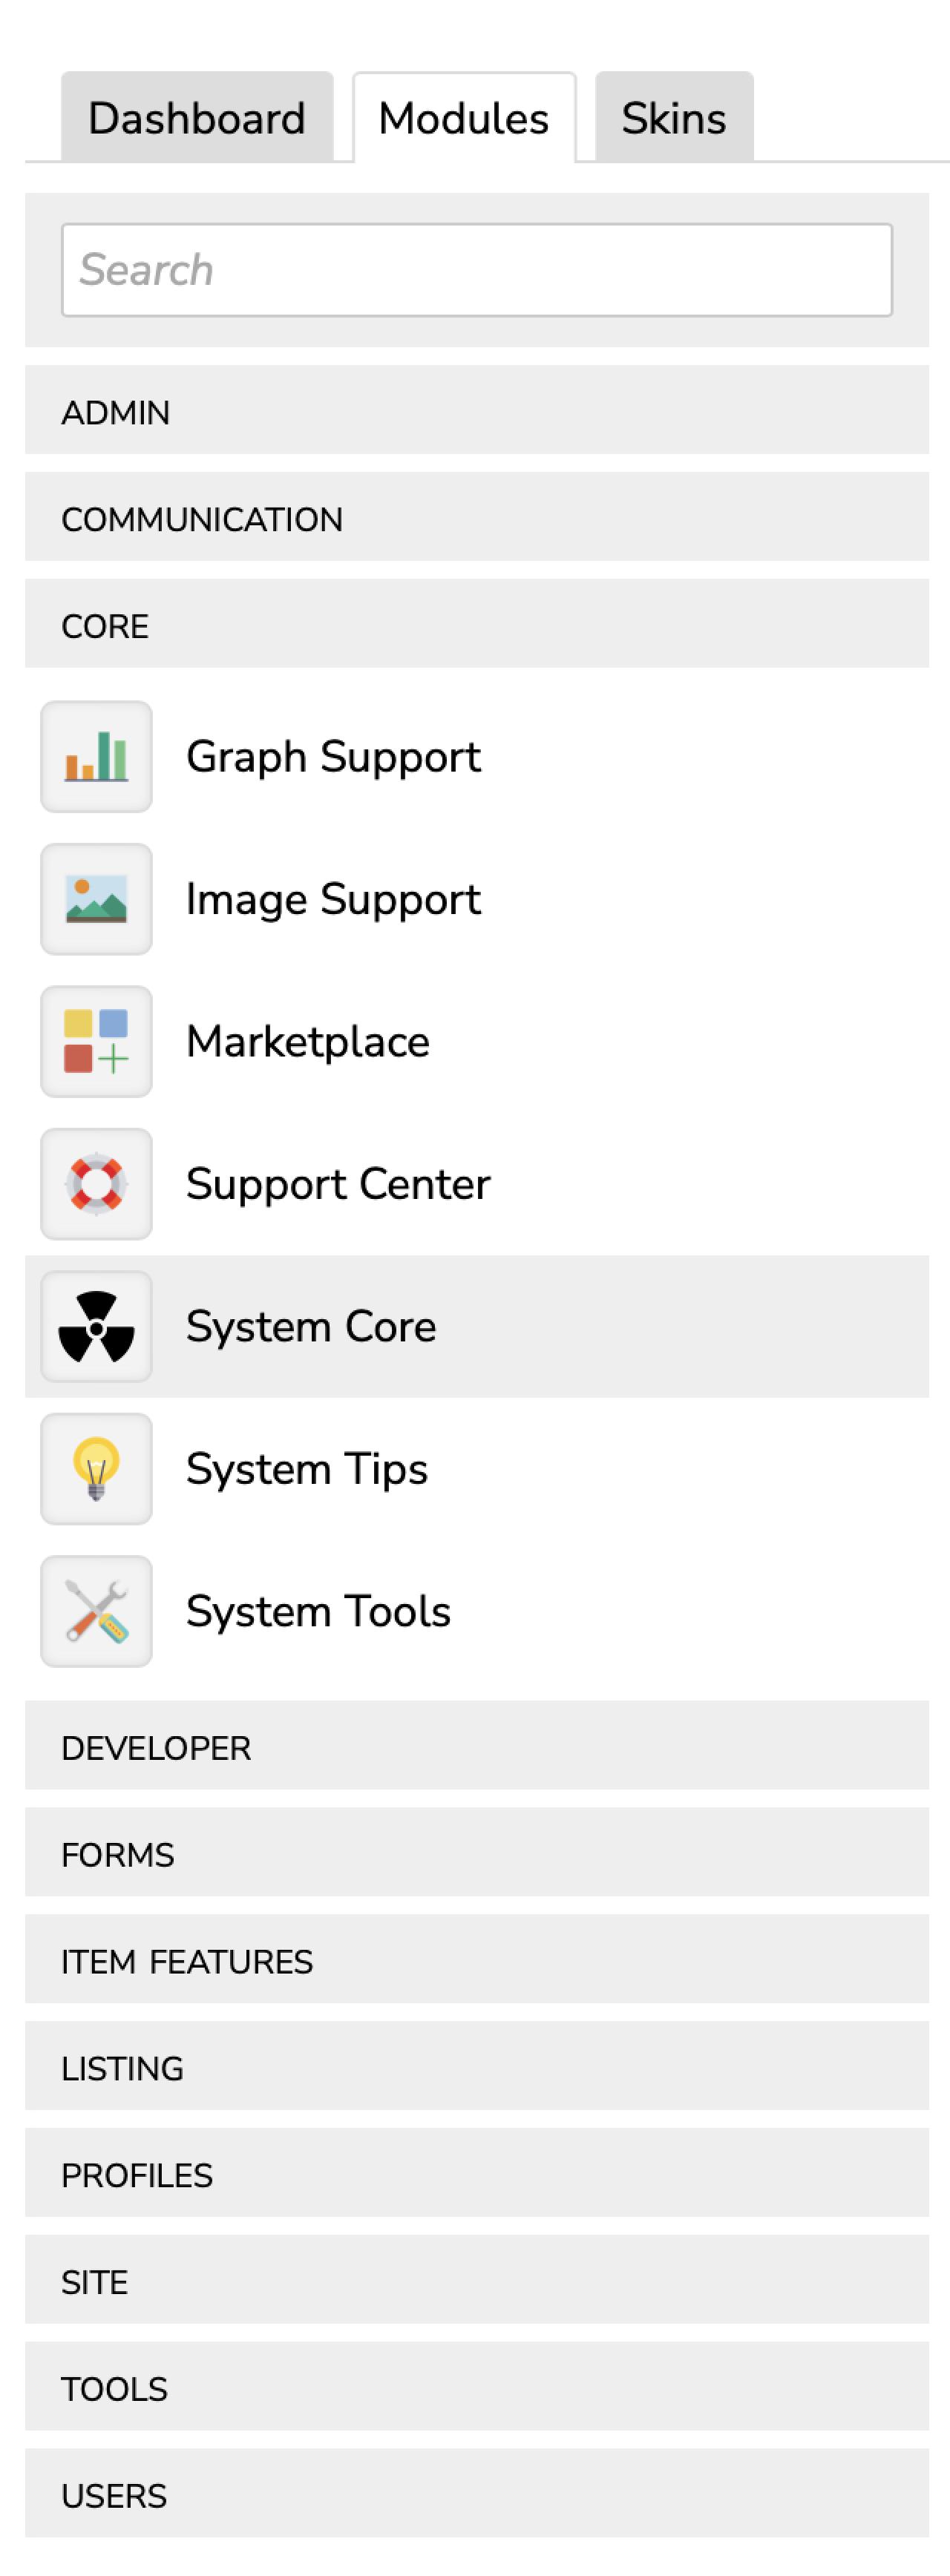Open the System Tools wrench icon
Screen dimensions: 950x2576
pos(96,1612)
